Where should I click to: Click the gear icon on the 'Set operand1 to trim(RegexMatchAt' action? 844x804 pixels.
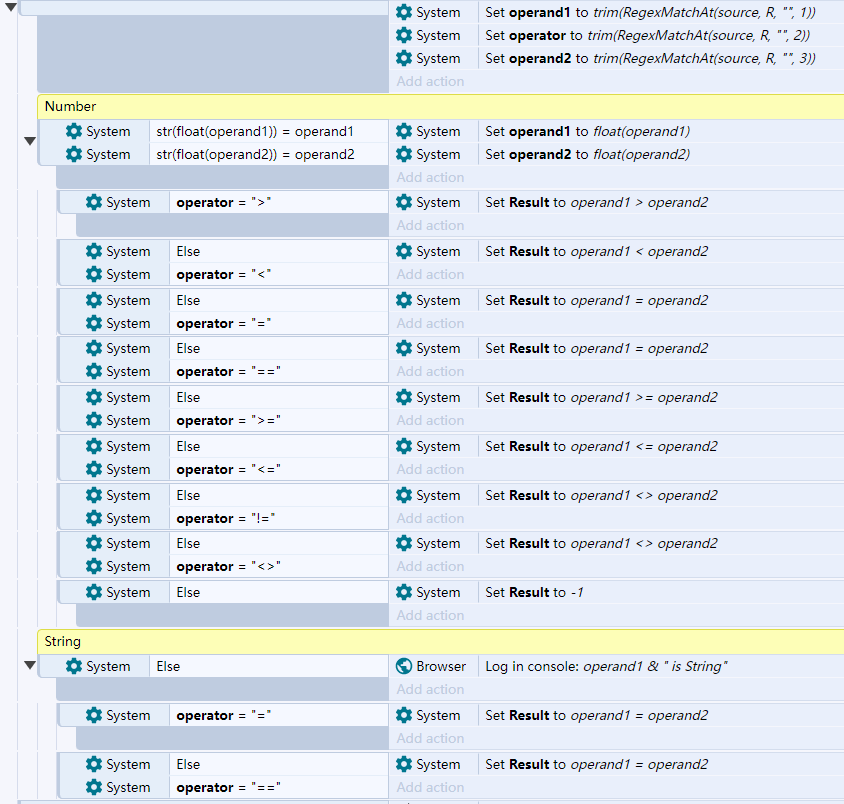click(404, 12)
